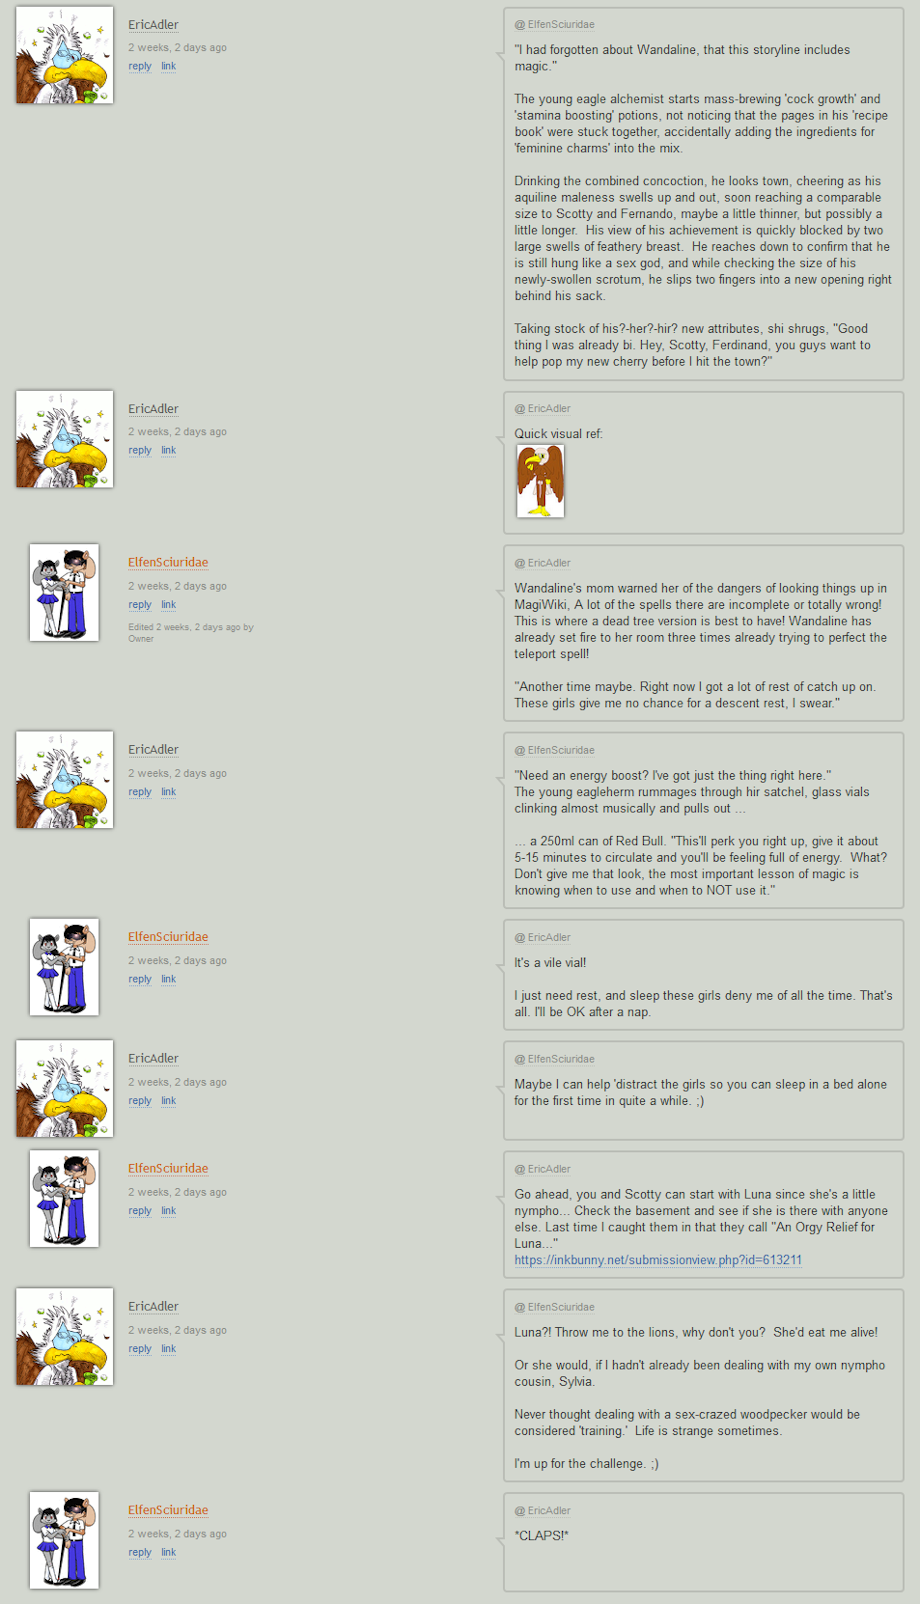Viewport: 920px width, 1604px height.
Task: Open the quick visual ref eagle thumbnail
Action: tap(540, 481)
